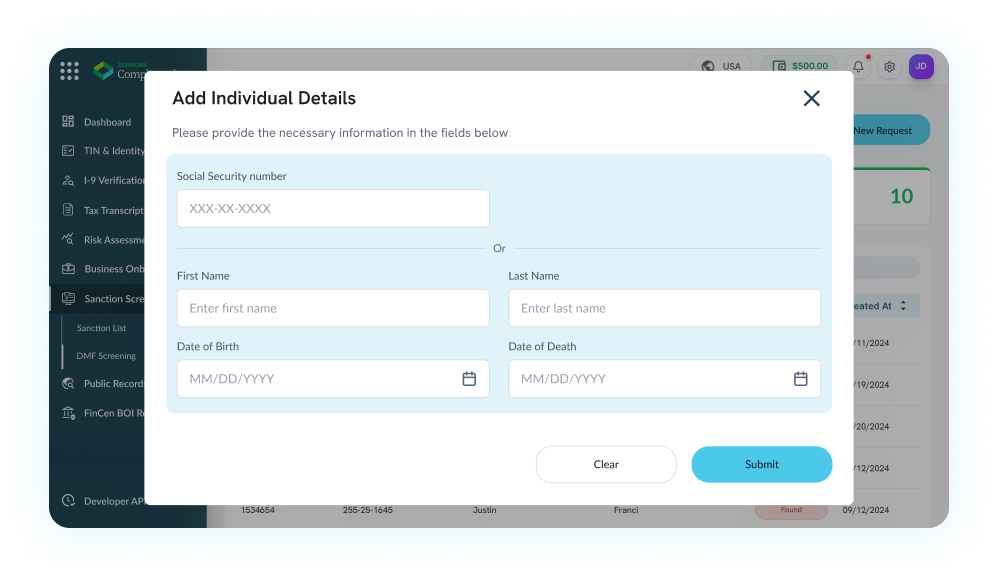Select Sanction List in sidebar

(102, 328)
